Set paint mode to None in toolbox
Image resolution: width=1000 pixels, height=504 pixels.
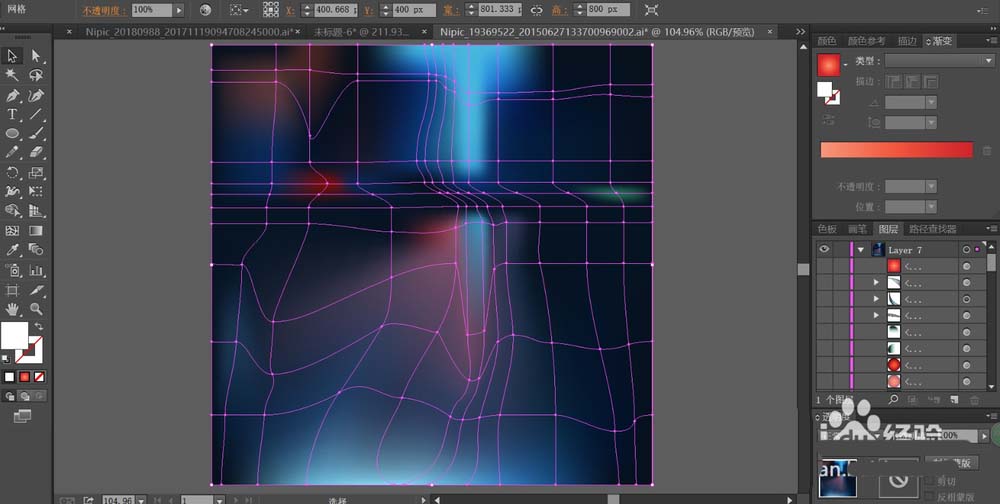39,377
